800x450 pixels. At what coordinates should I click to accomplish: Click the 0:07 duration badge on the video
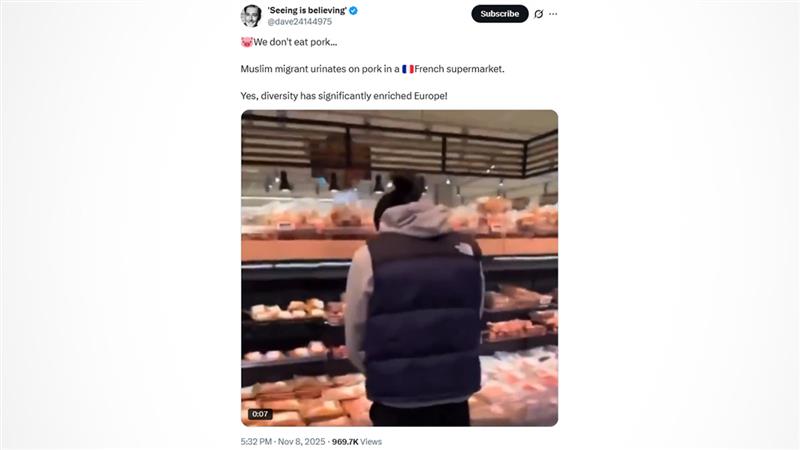(260, 414)
